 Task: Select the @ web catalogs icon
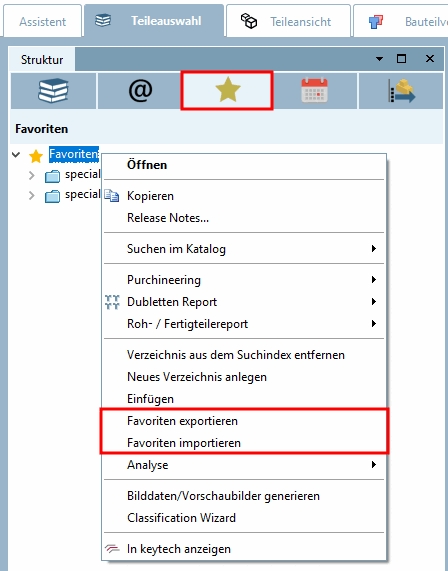pos(140,91)
